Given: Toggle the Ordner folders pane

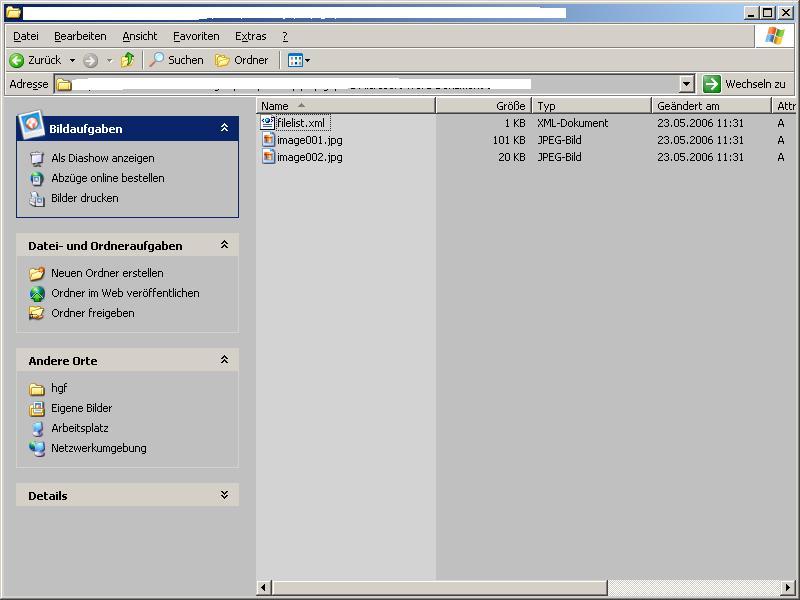Looking at the screenshot, I should tap(242, 60).
